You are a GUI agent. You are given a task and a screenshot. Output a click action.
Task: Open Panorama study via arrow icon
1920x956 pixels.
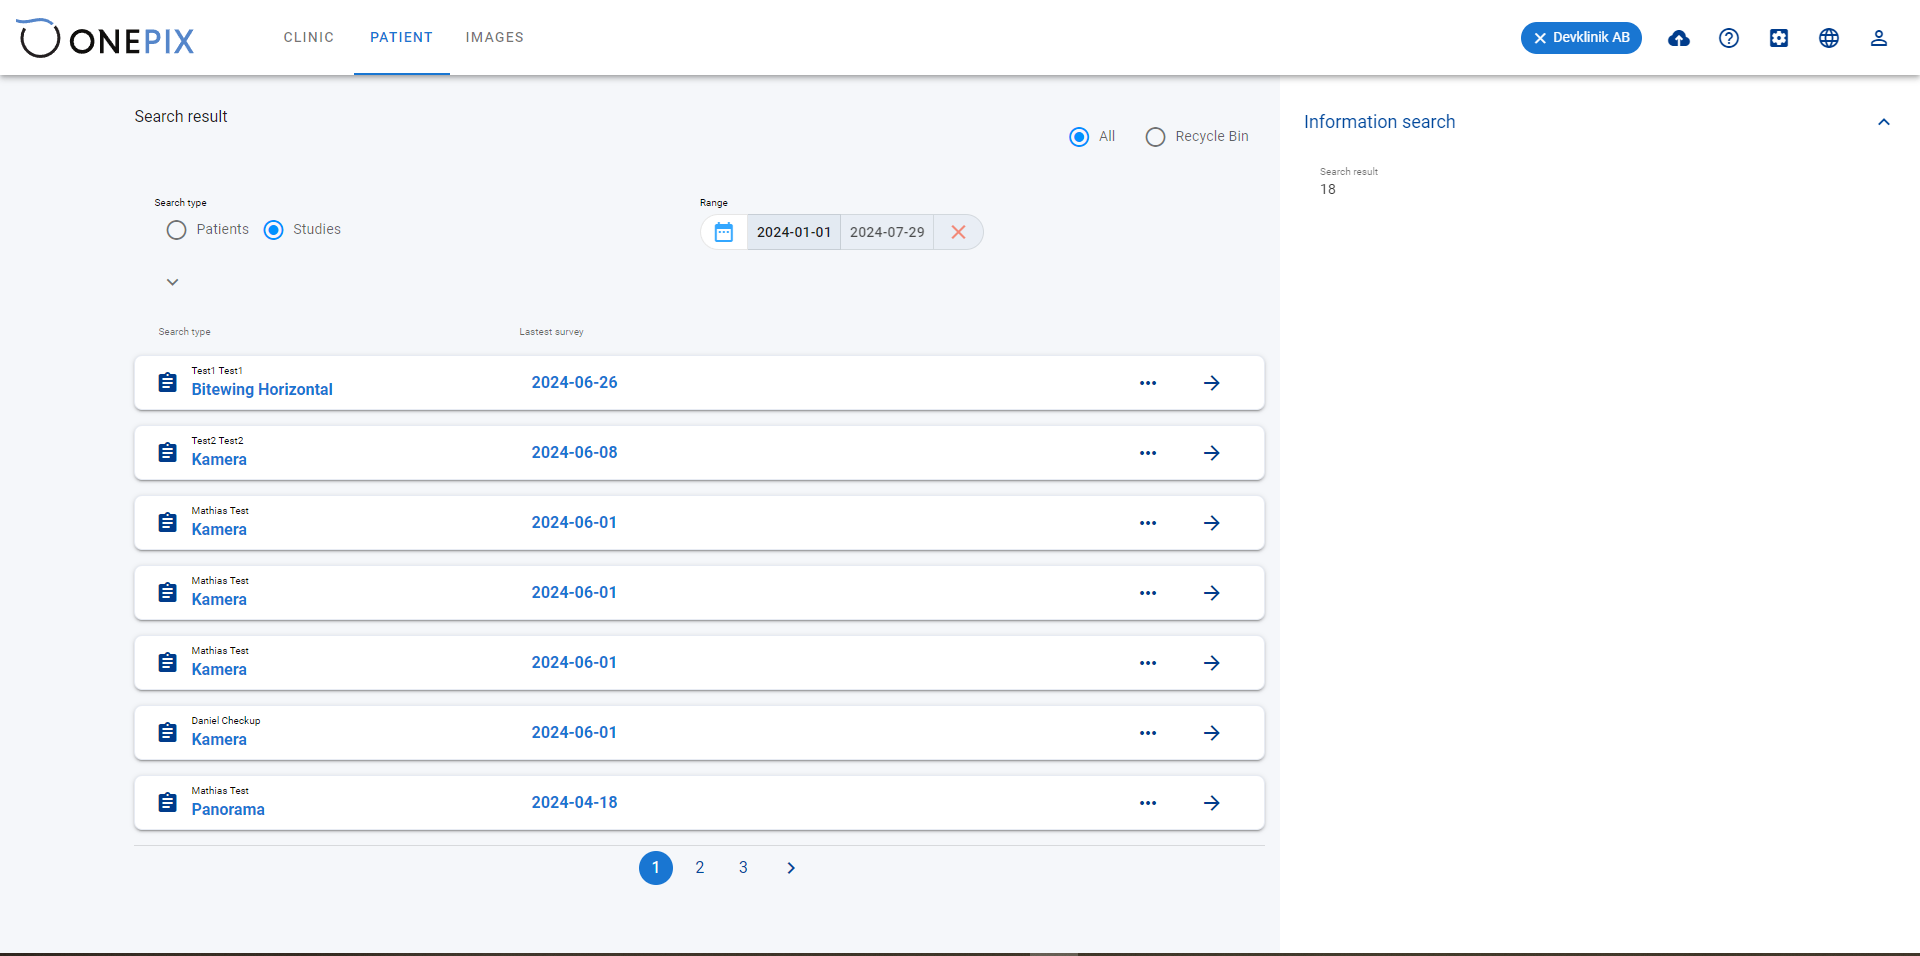click(1212, 803)
